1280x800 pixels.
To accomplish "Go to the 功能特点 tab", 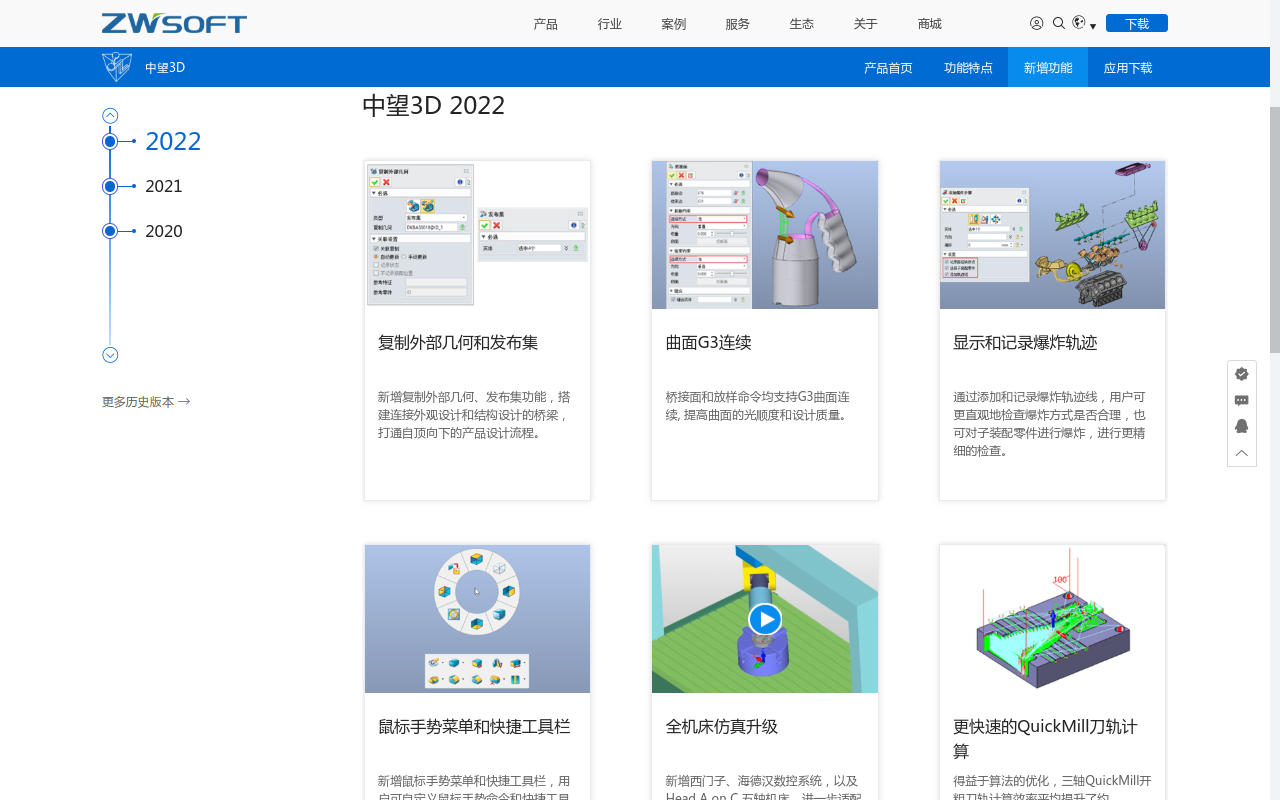I will [x=968, y=68].
